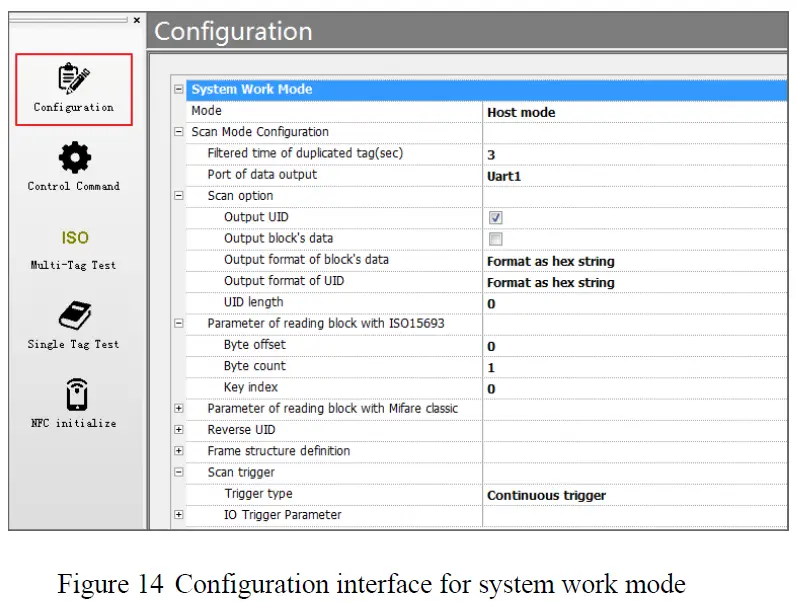
Task: Select the 'Scan Mode Configuration' label
Action: (260, 132)
